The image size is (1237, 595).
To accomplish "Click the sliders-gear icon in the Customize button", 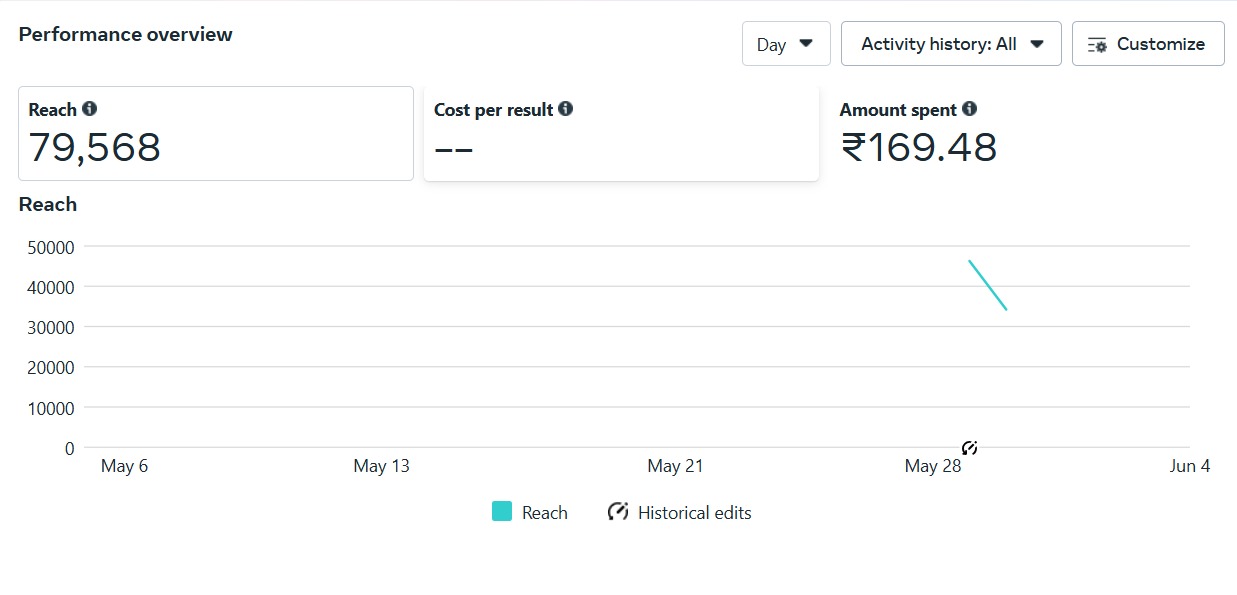I will (x=1097, y=45).
